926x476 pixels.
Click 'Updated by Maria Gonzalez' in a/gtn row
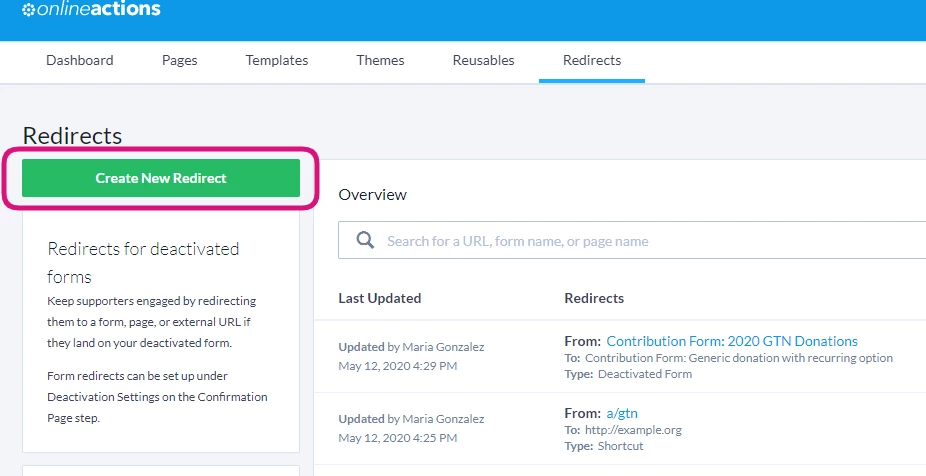pyautogui.click(x=411, y=419)
